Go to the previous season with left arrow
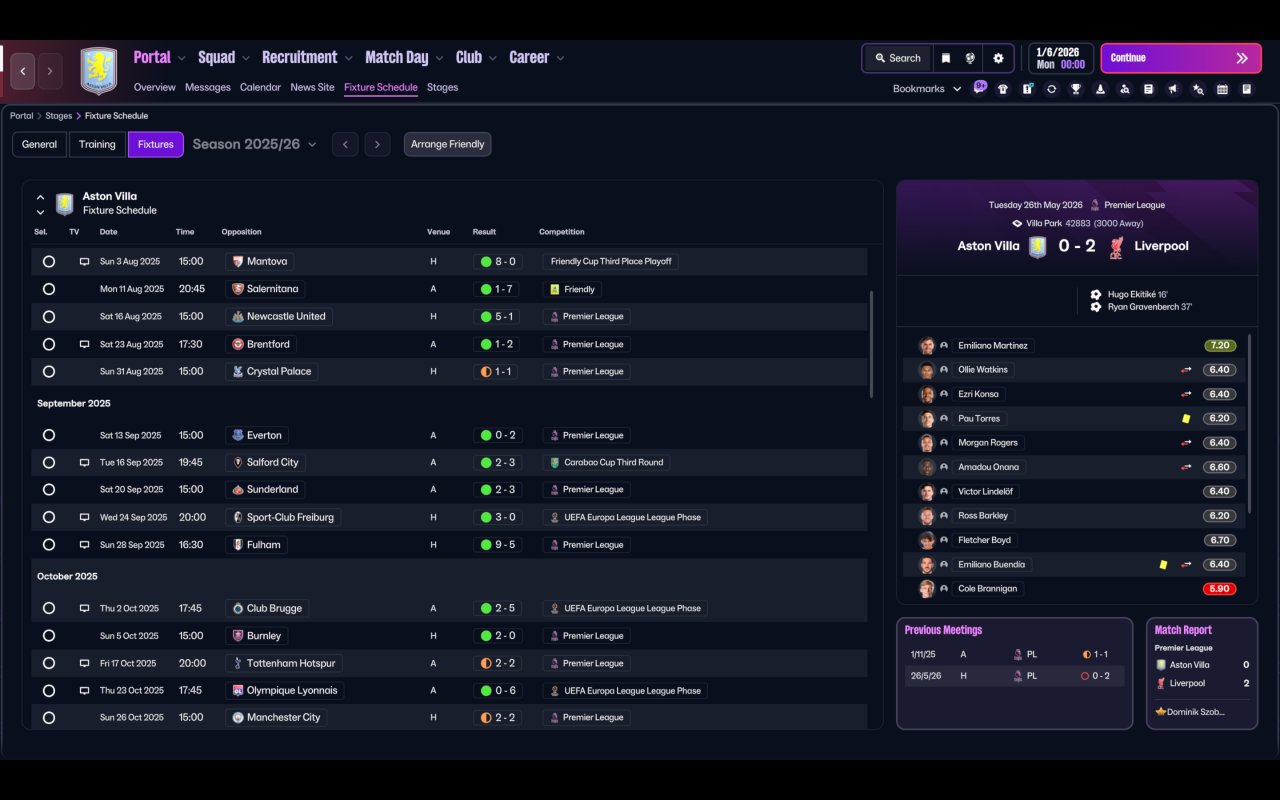The height and width of the screenshot is (800, 1280). pos(345,144)
